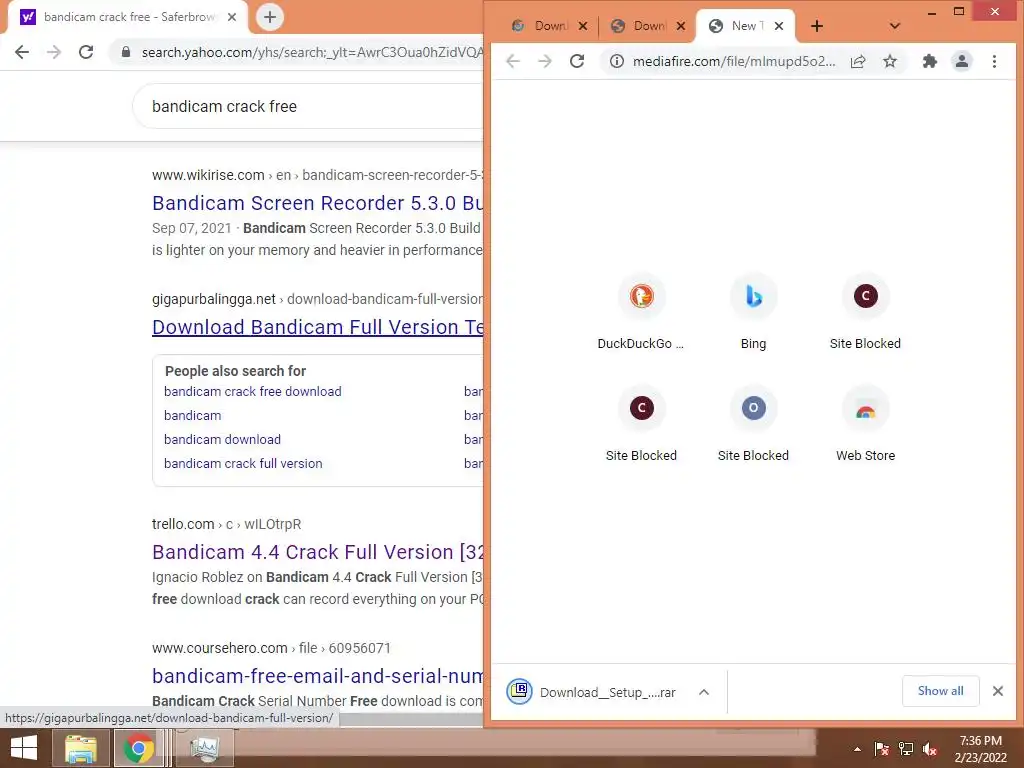The image size is (1024, 768).
Task: Open the Chrome profile avatar
Action: coord(961,61)
